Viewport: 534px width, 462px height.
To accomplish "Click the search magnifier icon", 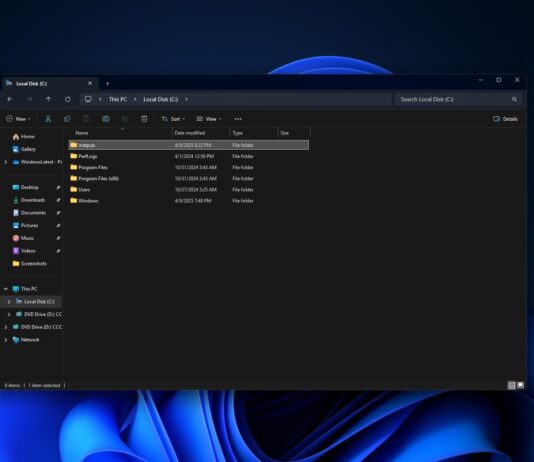I will (x=514, y=99).
